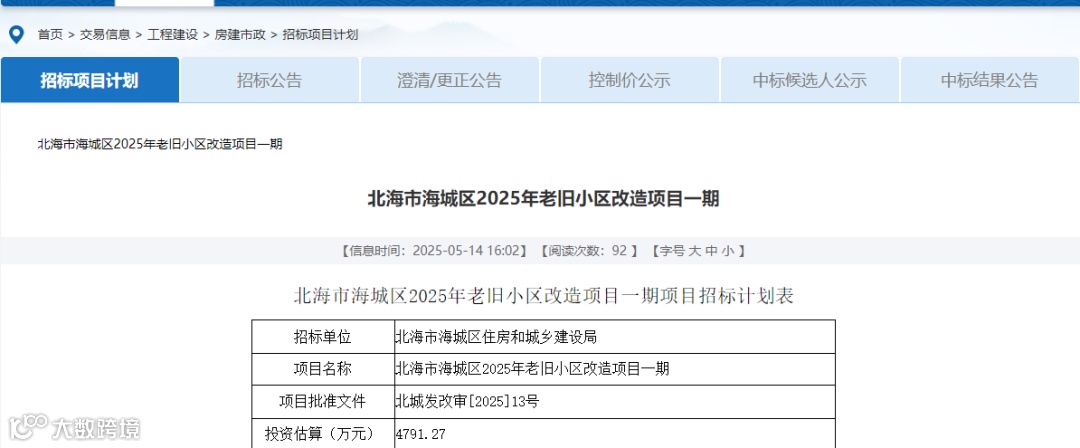Open 工程建设 breadcrumb link
This screenshot has width=1080, height=448.
click(172, 34)
